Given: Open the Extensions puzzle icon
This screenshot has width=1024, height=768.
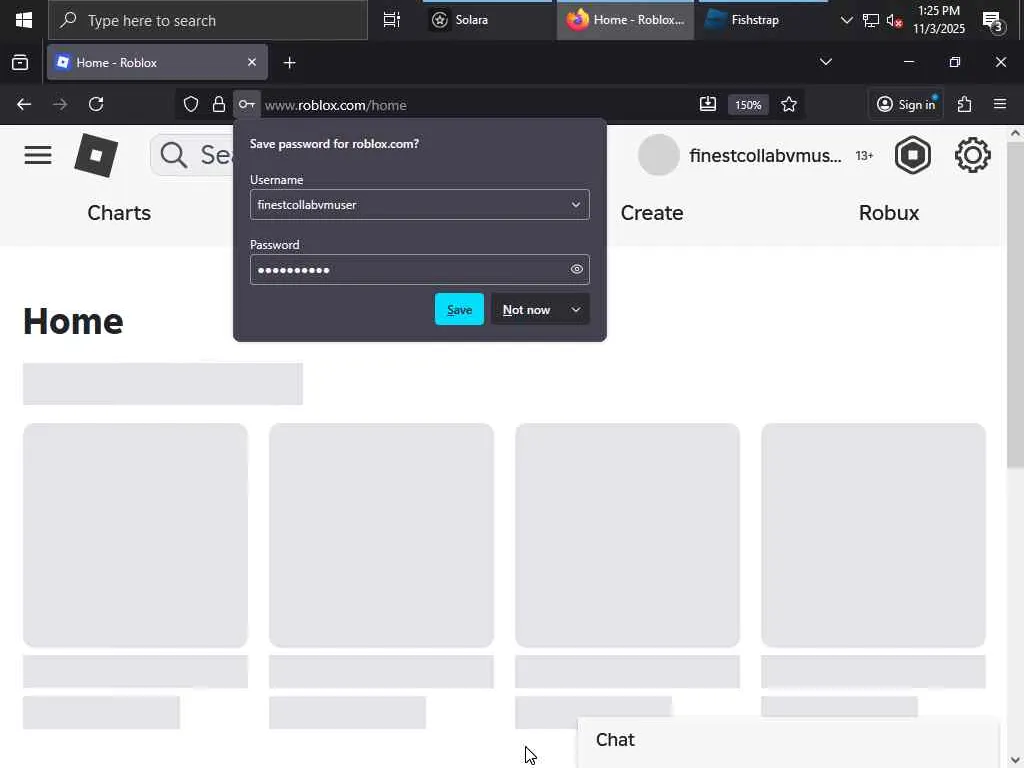Looking at the screenshot, I should [965, 104].
